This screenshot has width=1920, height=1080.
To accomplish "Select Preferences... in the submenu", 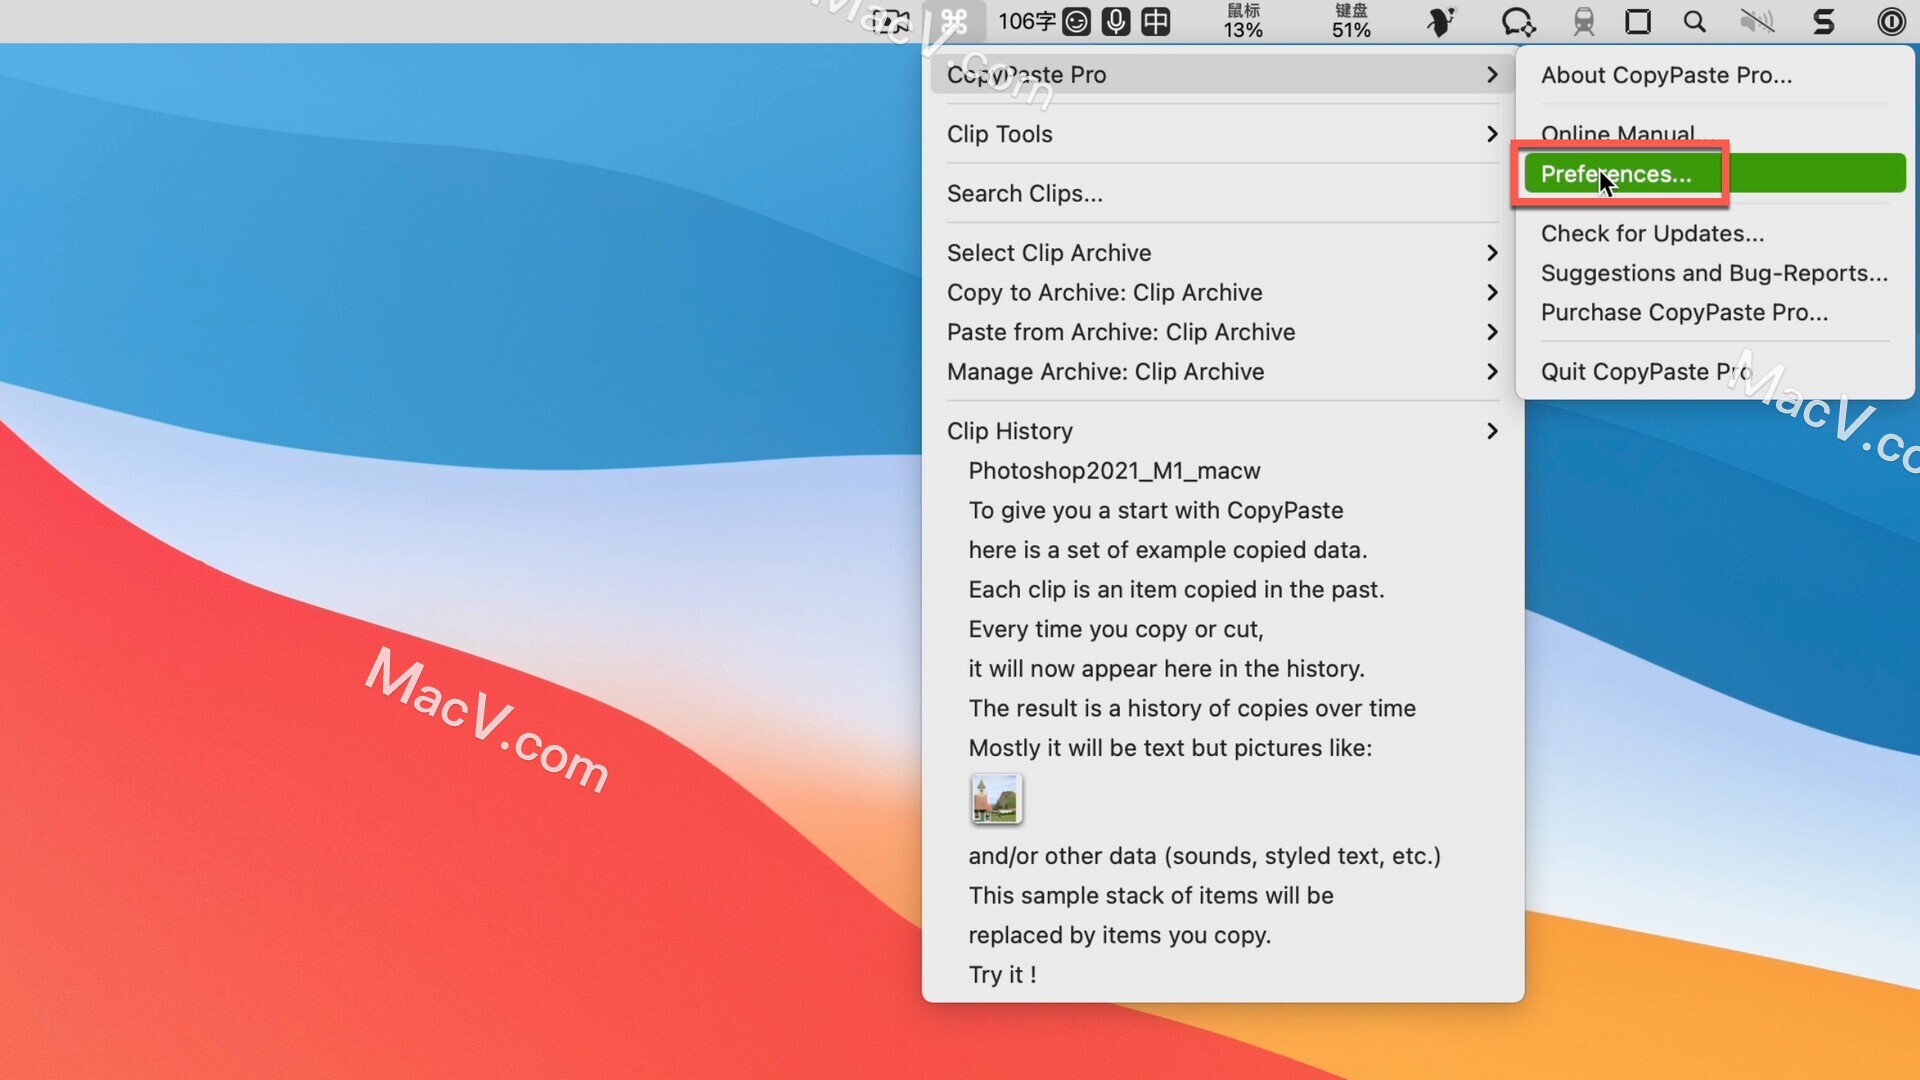I will 1715,174.
